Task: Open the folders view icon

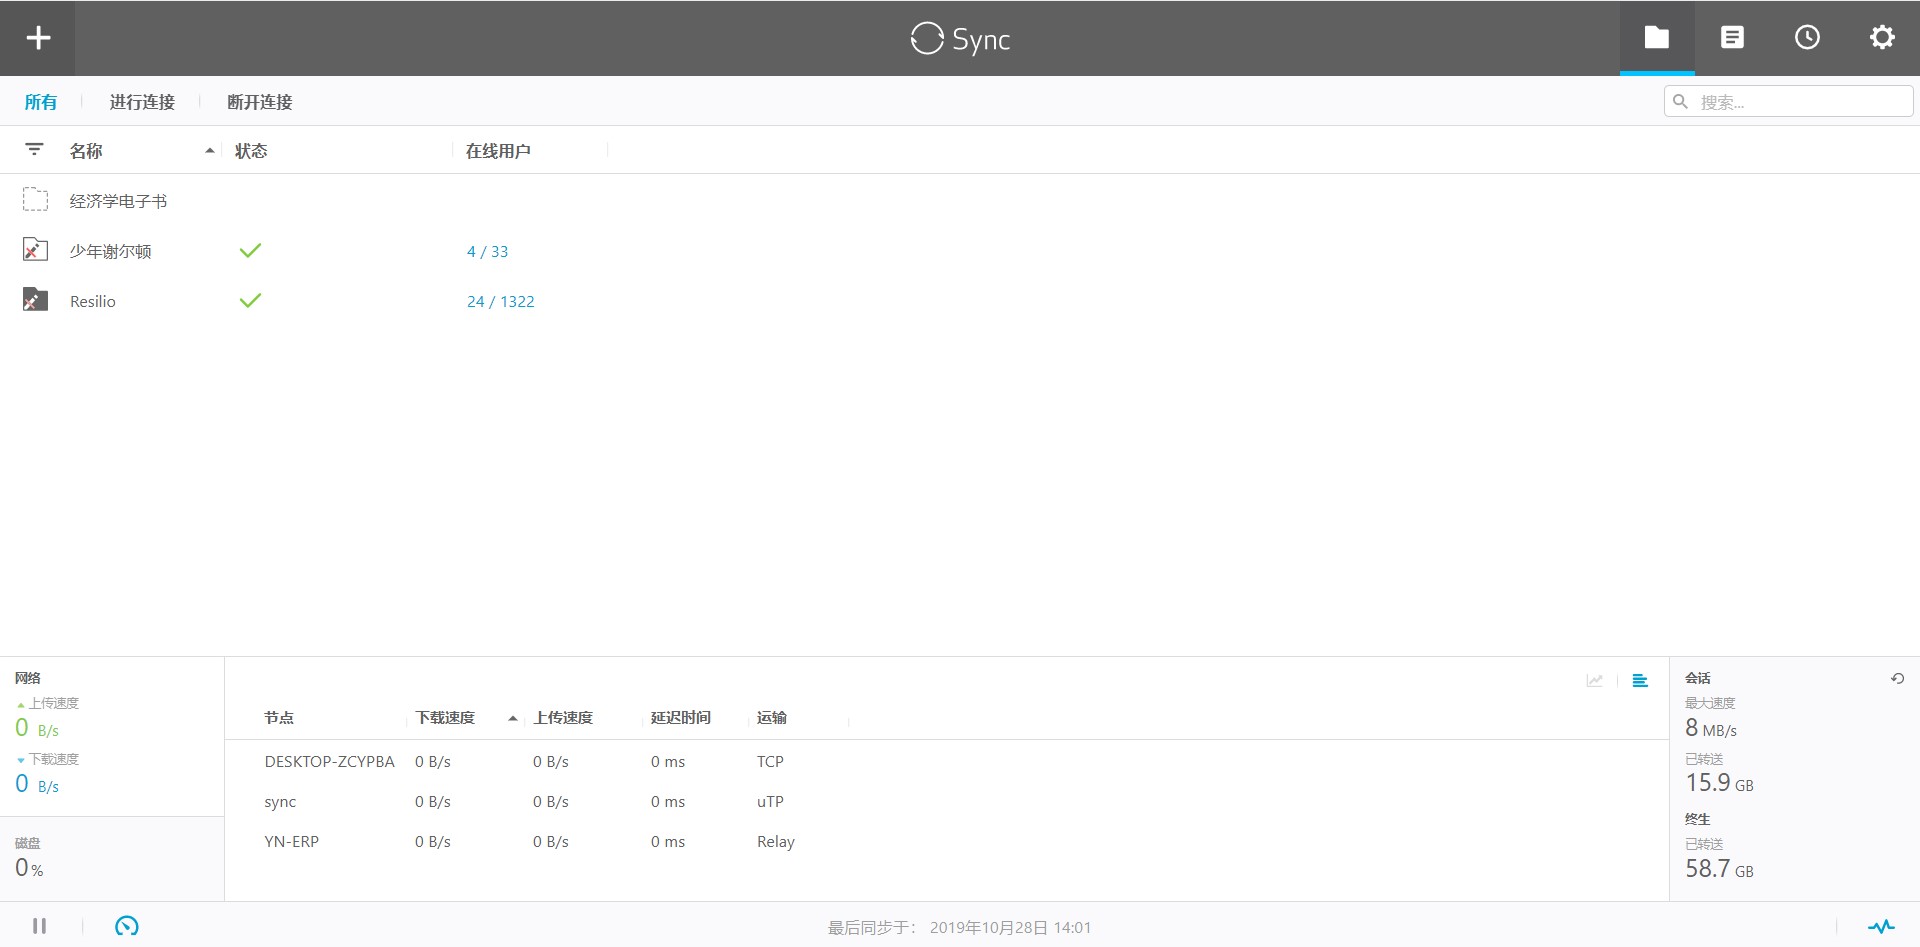Action: [x=1657, y=38]
